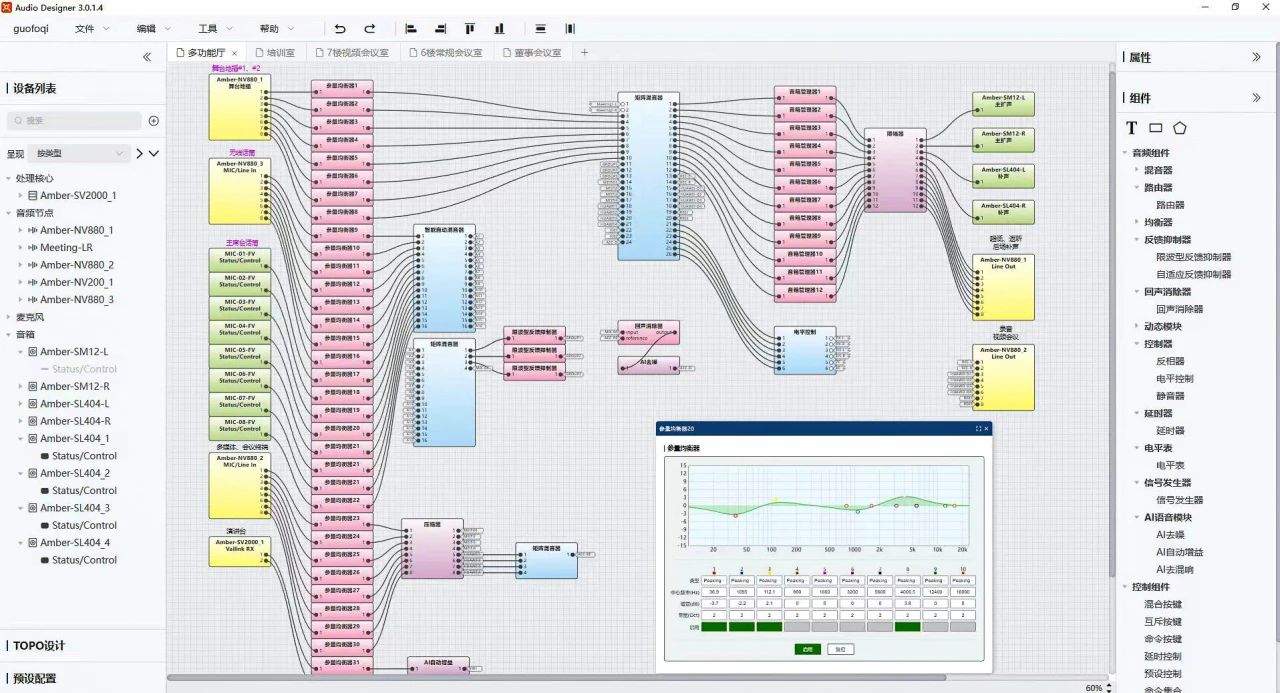1280x693 pixels.
Task: Align selected blocks to left edge
Action: 411,29
